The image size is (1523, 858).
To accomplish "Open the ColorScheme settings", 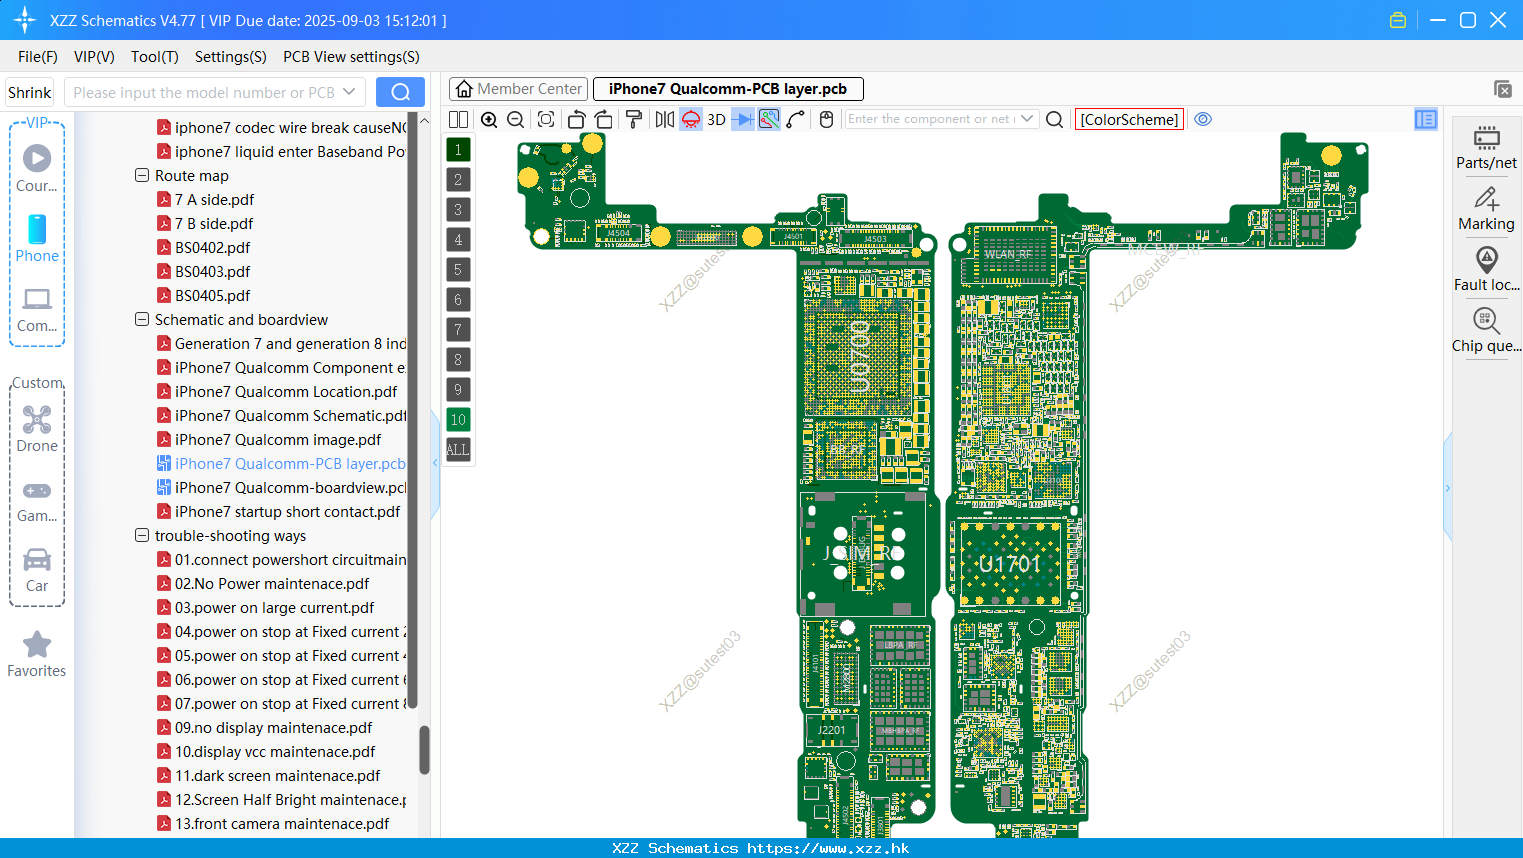I will tap(1129, 119).
